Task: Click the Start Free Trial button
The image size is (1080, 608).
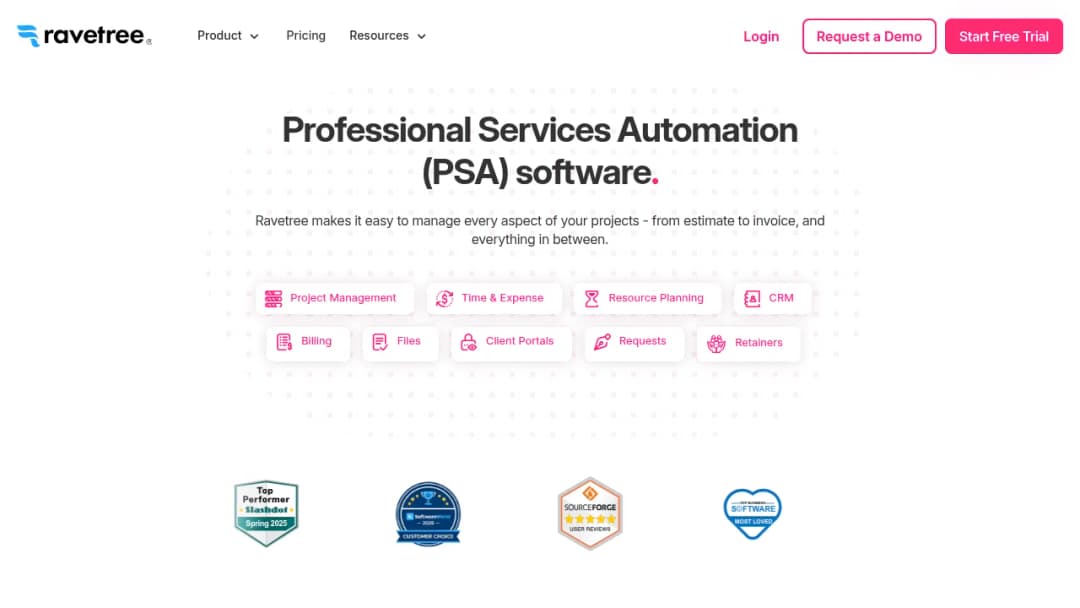Action: click(x=1004, y=36)
